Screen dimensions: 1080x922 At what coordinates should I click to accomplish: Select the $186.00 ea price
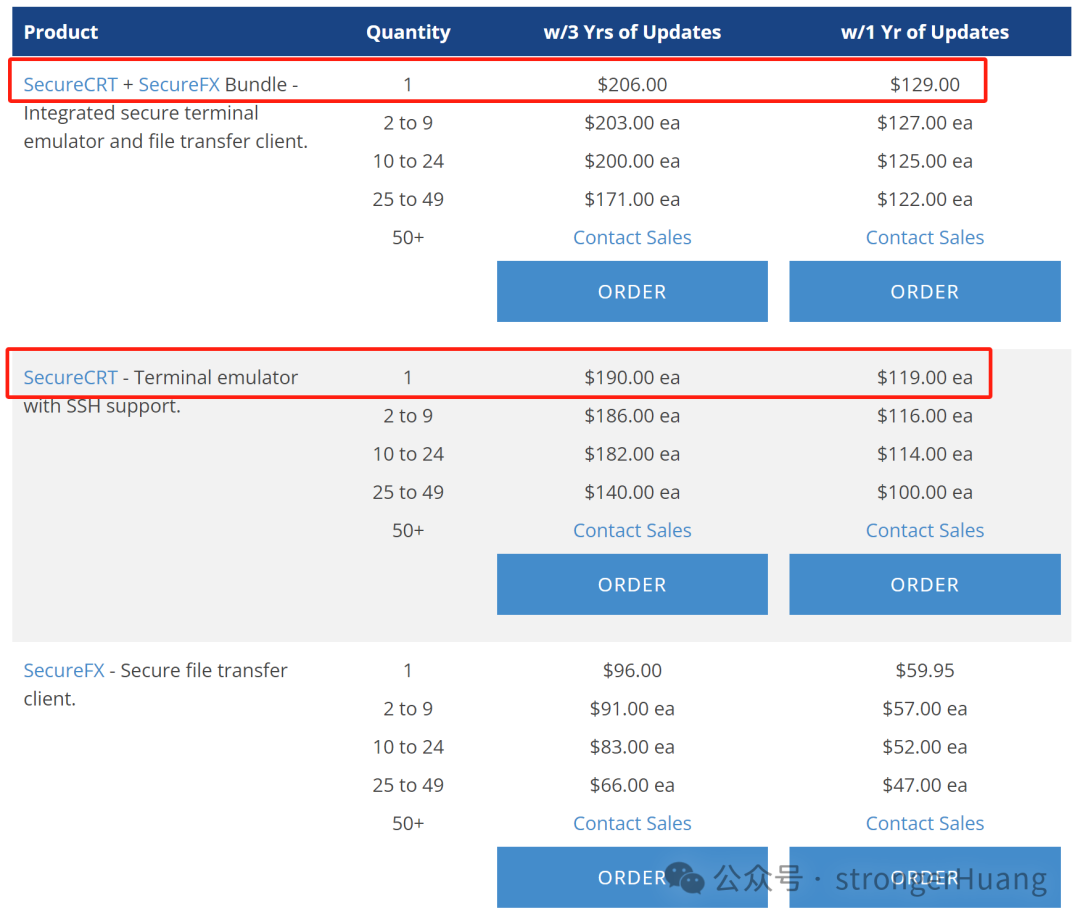[632, 416]
